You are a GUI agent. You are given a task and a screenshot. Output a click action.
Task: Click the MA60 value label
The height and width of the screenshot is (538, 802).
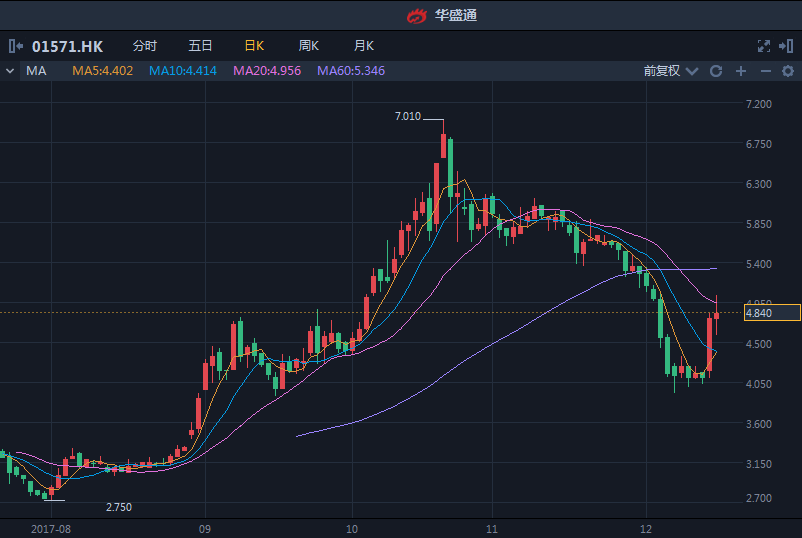coord(351,71)
